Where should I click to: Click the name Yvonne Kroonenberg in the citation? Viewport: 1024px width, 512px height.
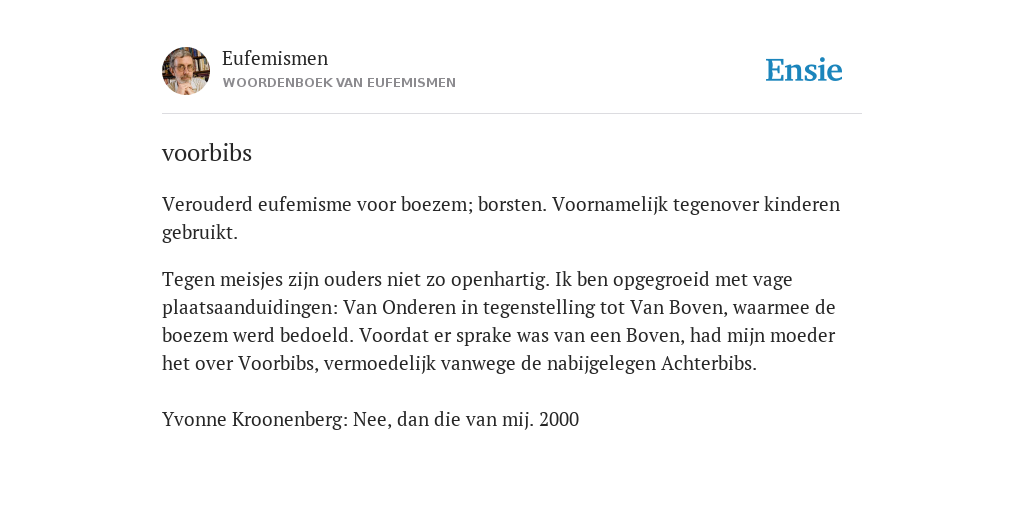[255, 420]
